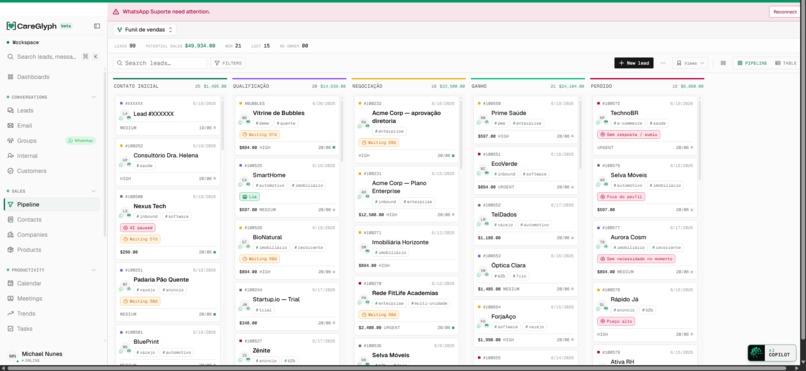Open the Consultório Dra. Helena card
Screen dimensions: 806x371
point(168,162)
